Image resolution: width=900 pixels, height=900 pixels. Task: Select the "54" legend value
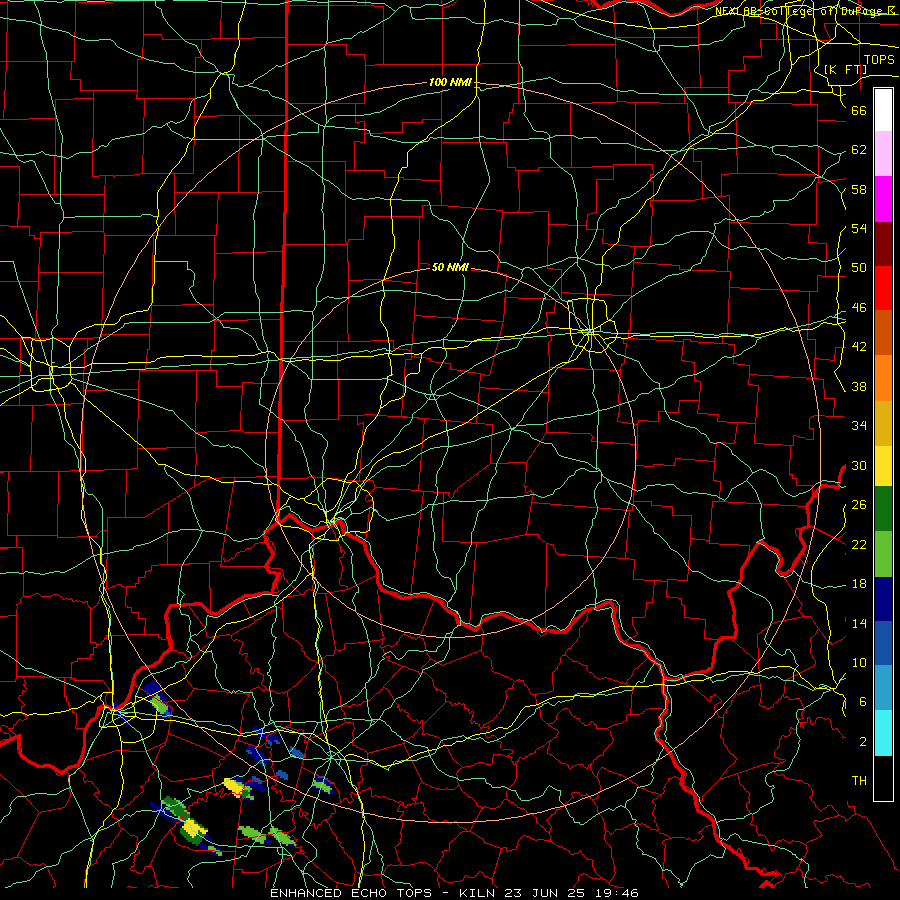click(x=859, y=228)
